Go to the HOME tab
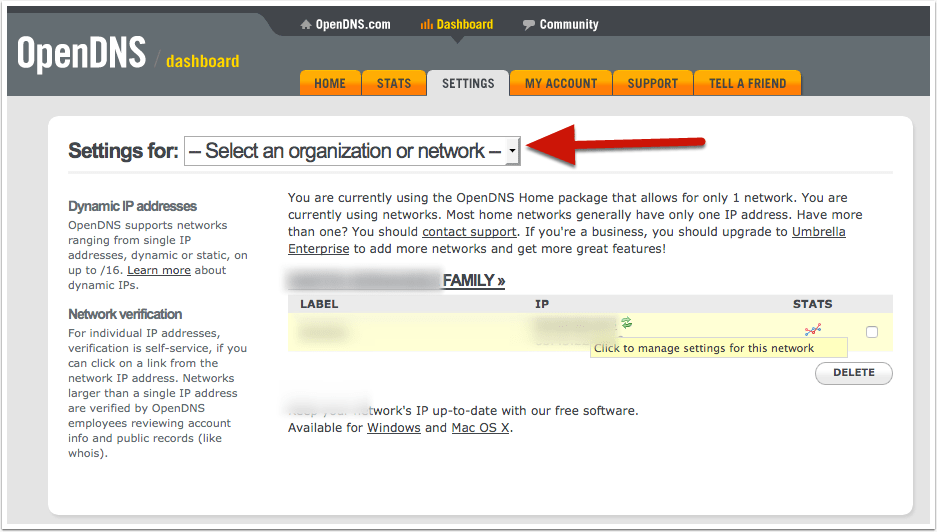Image resolution: width=937 pixels, height=532 pixels. click(x=330, y=83)
